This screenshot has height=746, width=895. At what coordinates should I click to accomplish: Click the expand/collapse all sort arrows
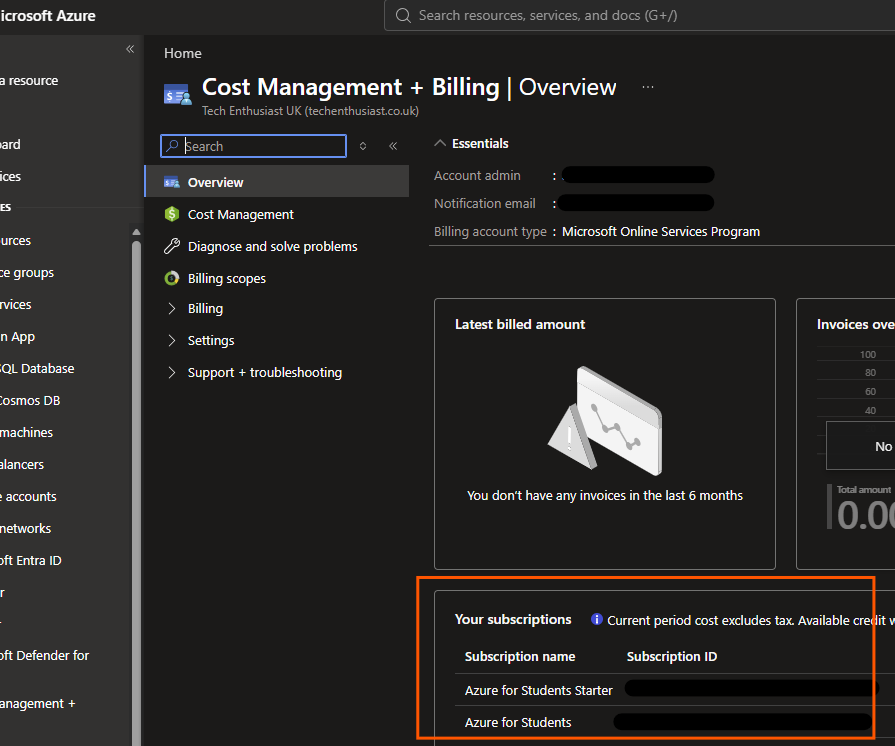click(362, 146)
